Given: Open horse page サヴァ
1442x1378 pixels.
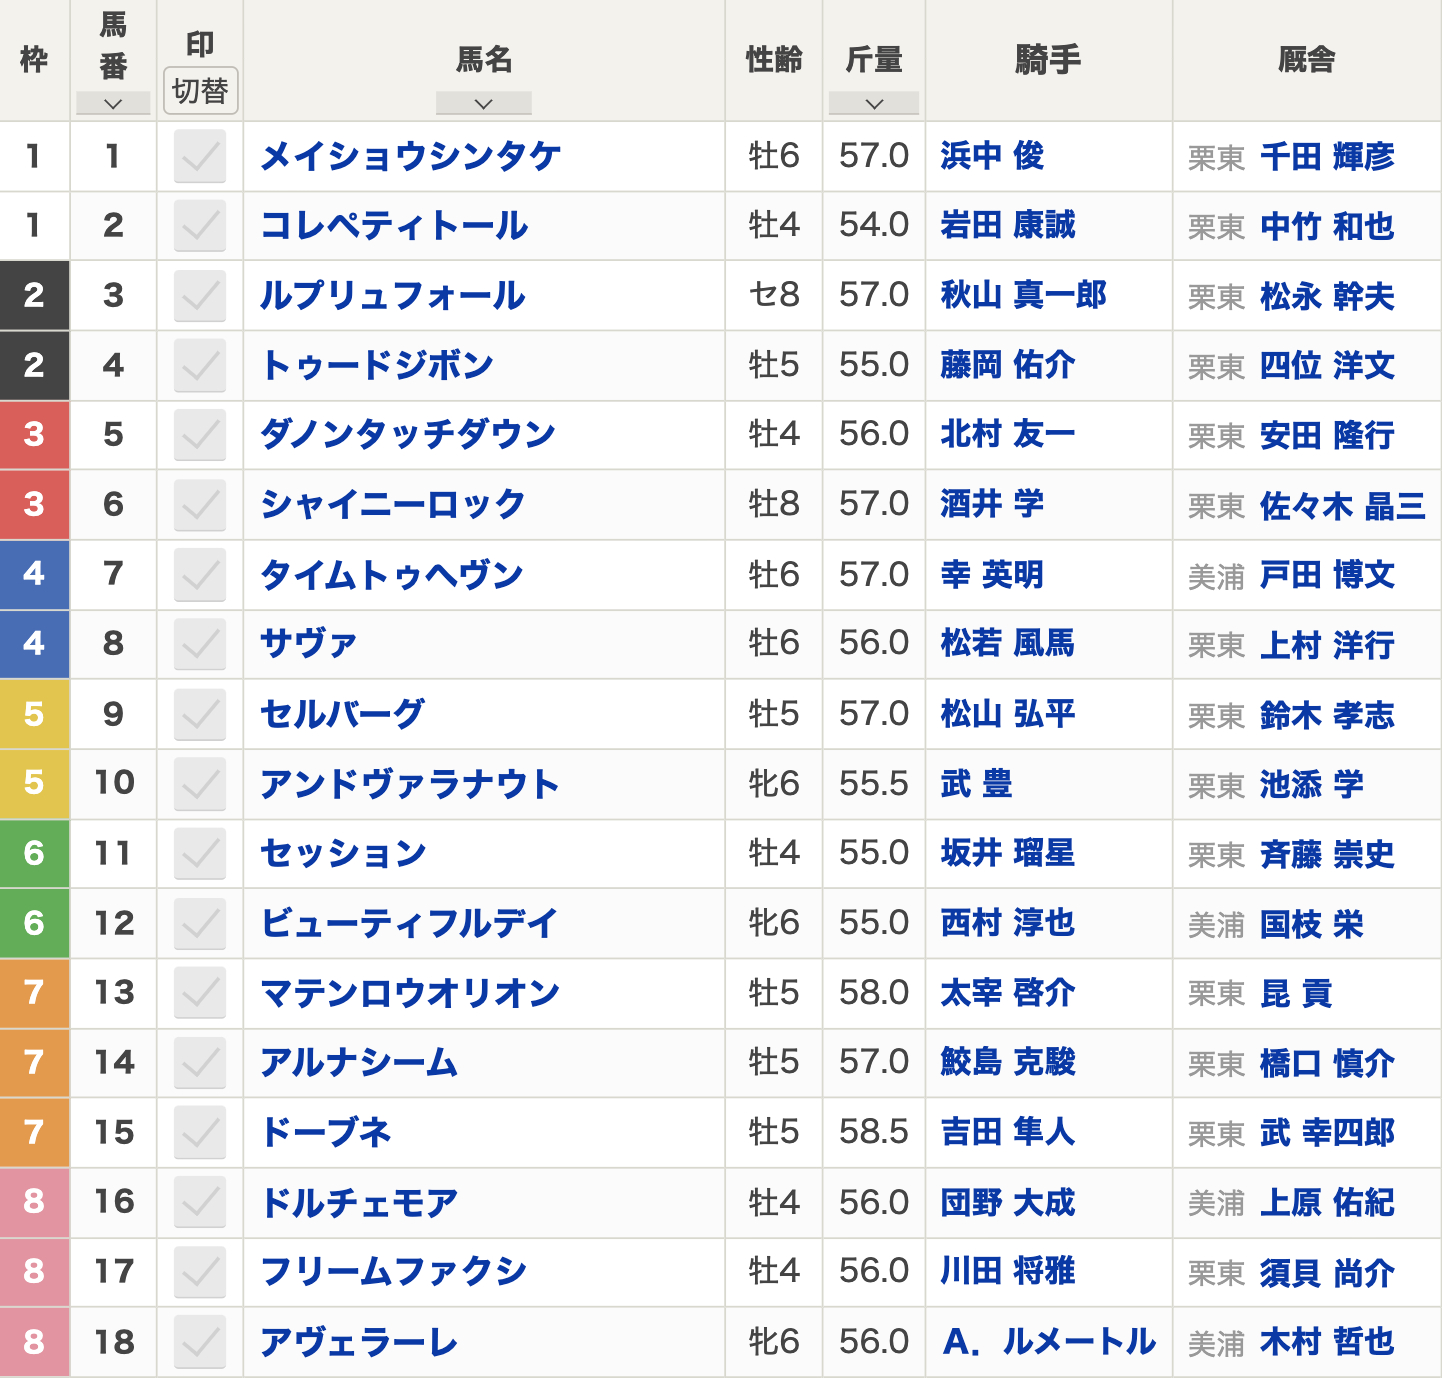Looking at the screenshot, I should click(309, 643).
